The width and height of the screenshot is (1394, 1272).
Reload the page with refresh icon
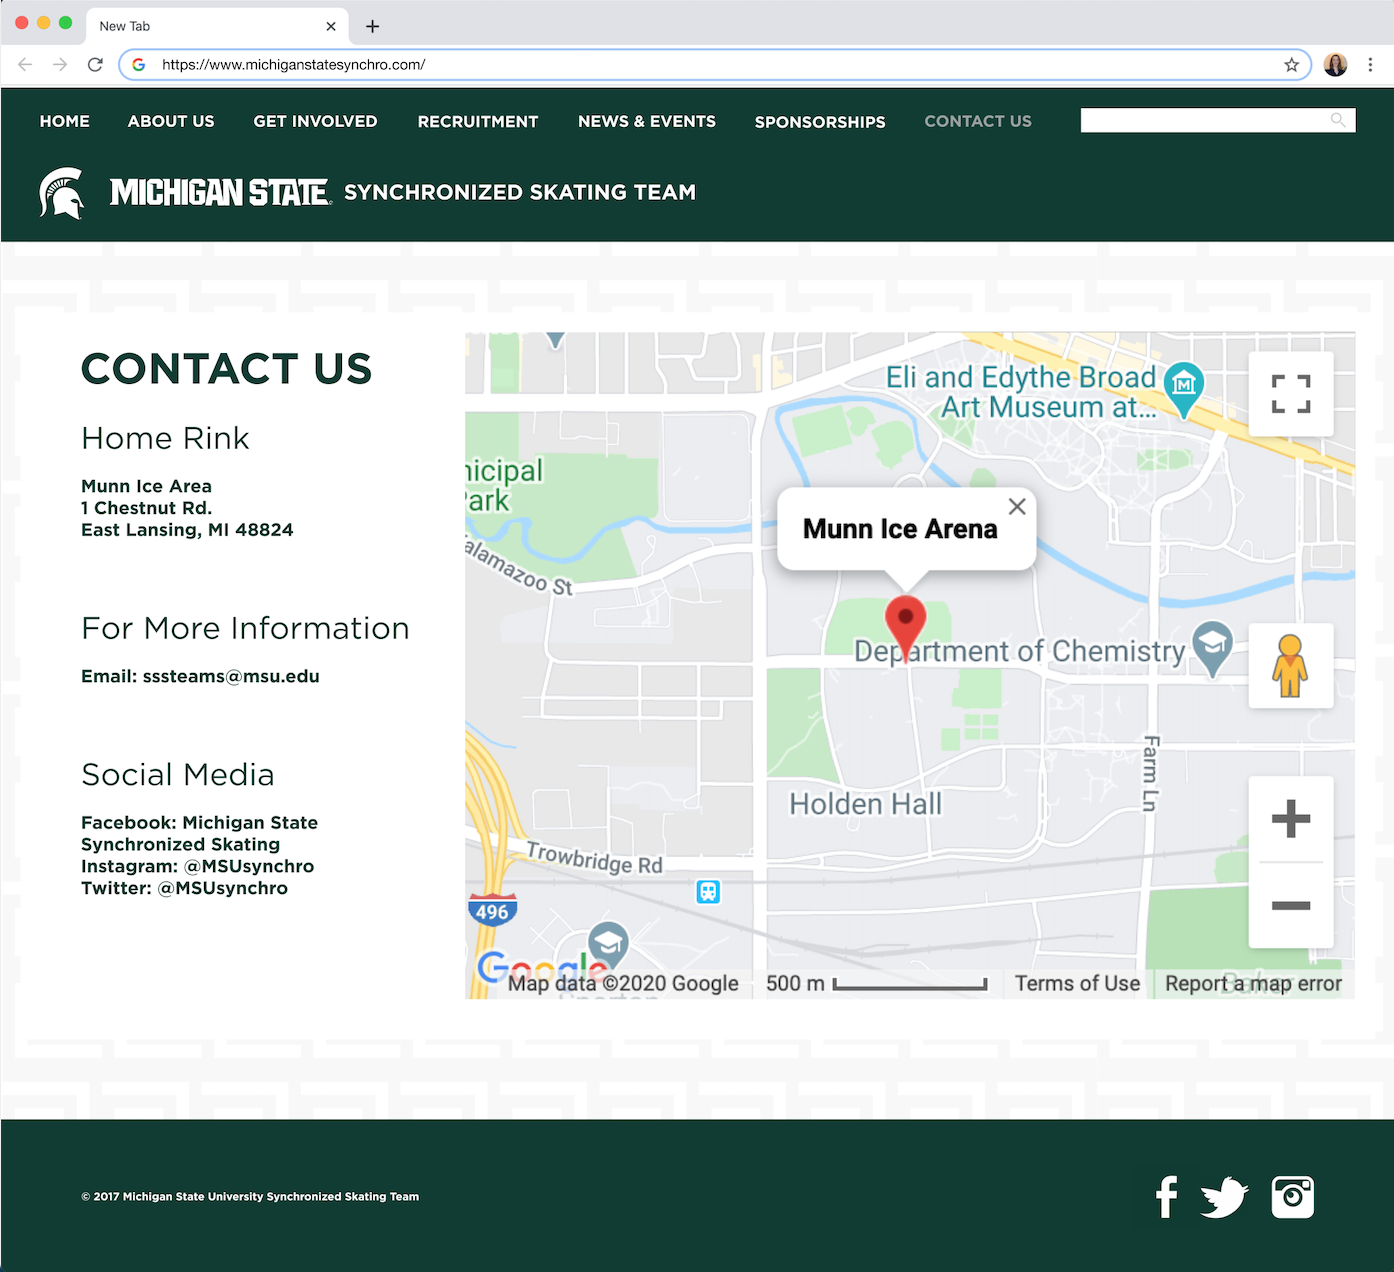pos(95,64)
